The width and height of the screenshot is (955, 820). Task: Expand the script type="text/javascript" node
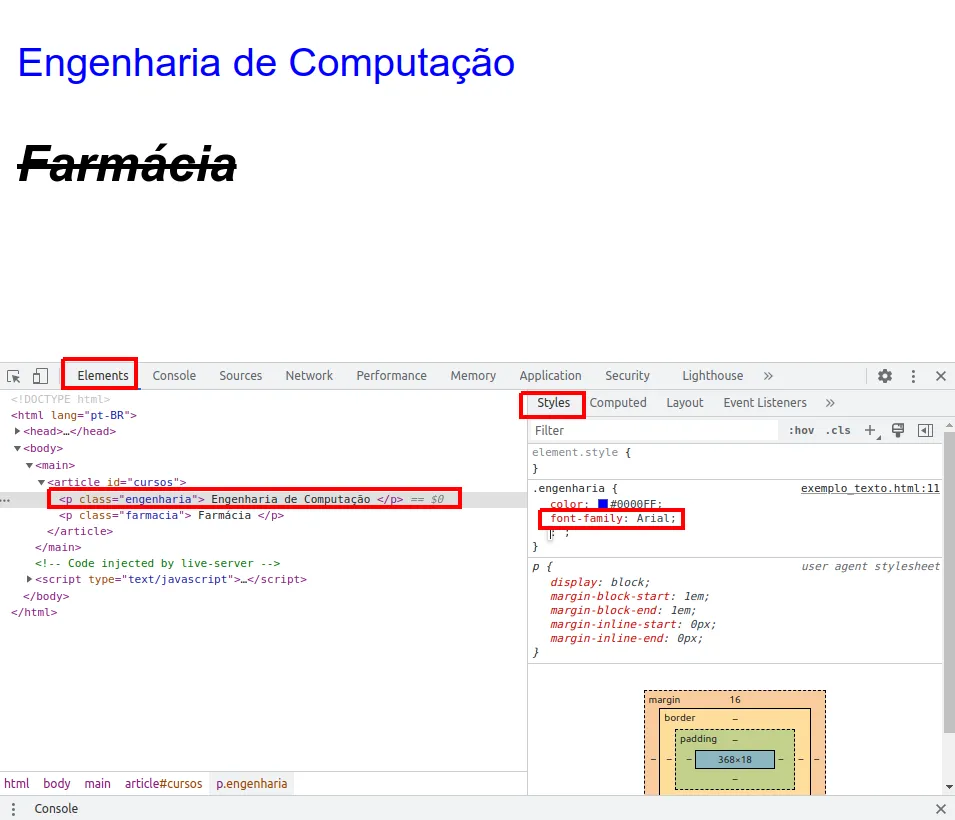(x=29, y=579)
